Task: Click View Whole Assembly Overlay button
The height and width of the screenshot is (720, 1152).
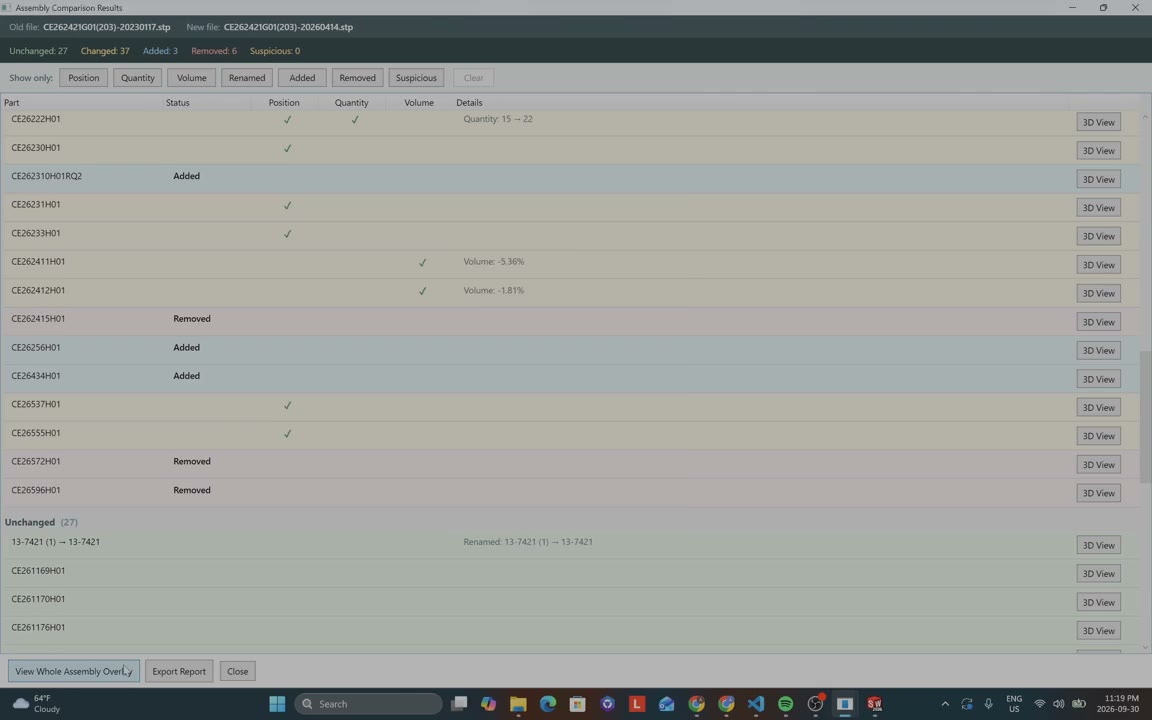Action: pos(73,672)
